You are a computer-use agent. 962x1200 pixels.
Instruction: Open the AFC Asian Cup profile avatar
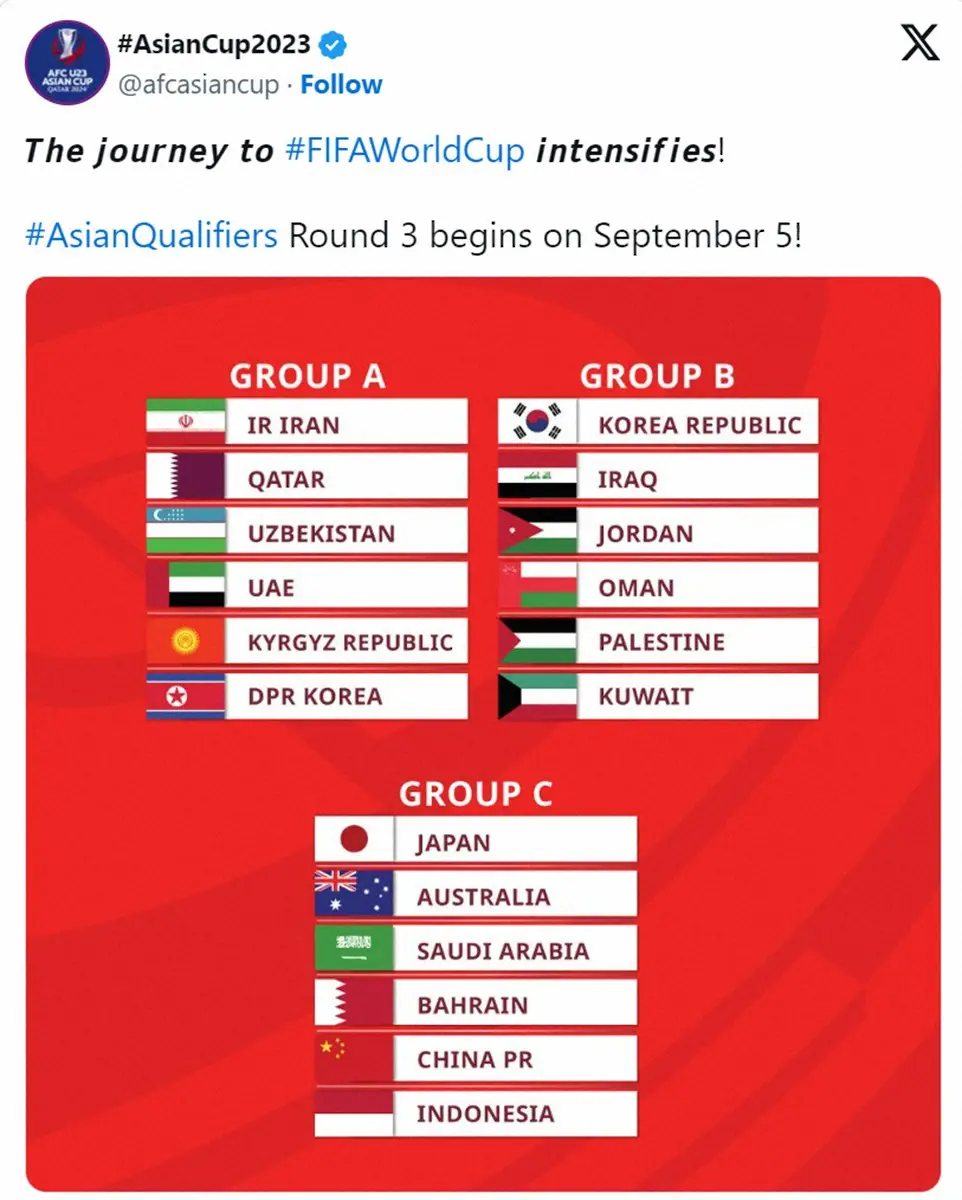(x=67, y=62)
